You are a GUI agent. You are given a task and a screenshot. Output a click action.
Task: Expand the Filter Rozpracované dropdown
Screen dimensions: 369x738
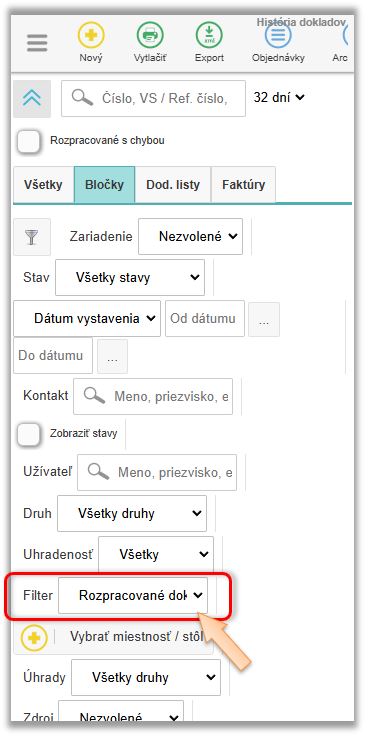tap(133, 595)
